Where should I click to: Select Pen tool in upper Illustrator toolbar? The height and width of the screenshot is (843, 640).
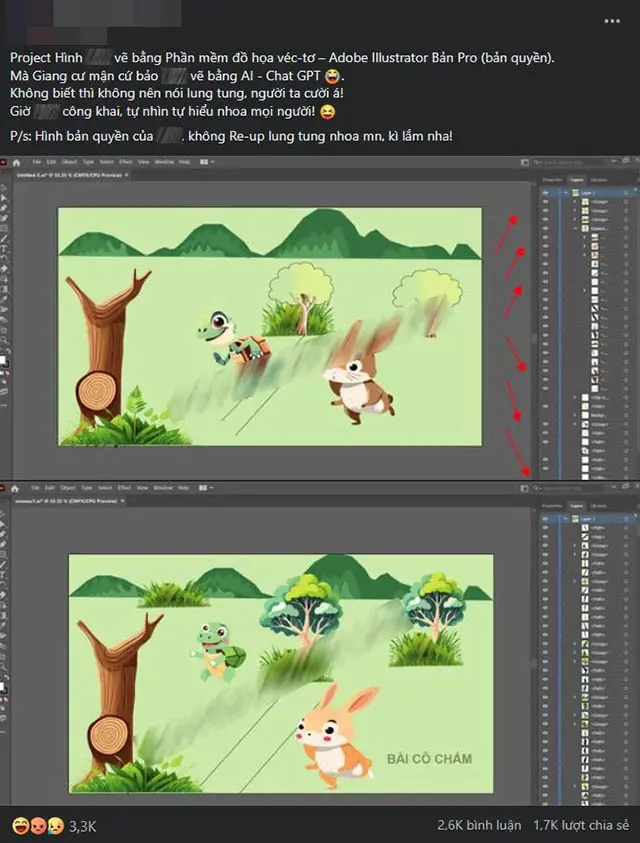tap(4, 208)
